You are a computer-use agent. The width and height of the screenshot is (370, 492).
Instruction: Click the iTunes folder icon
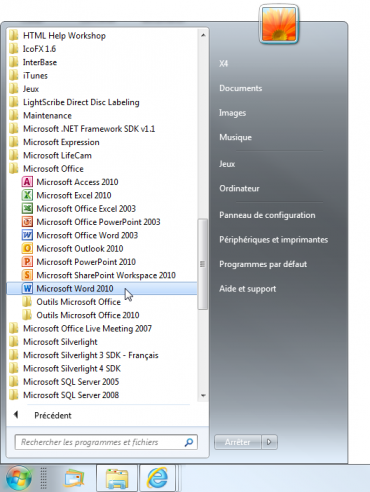13,75
